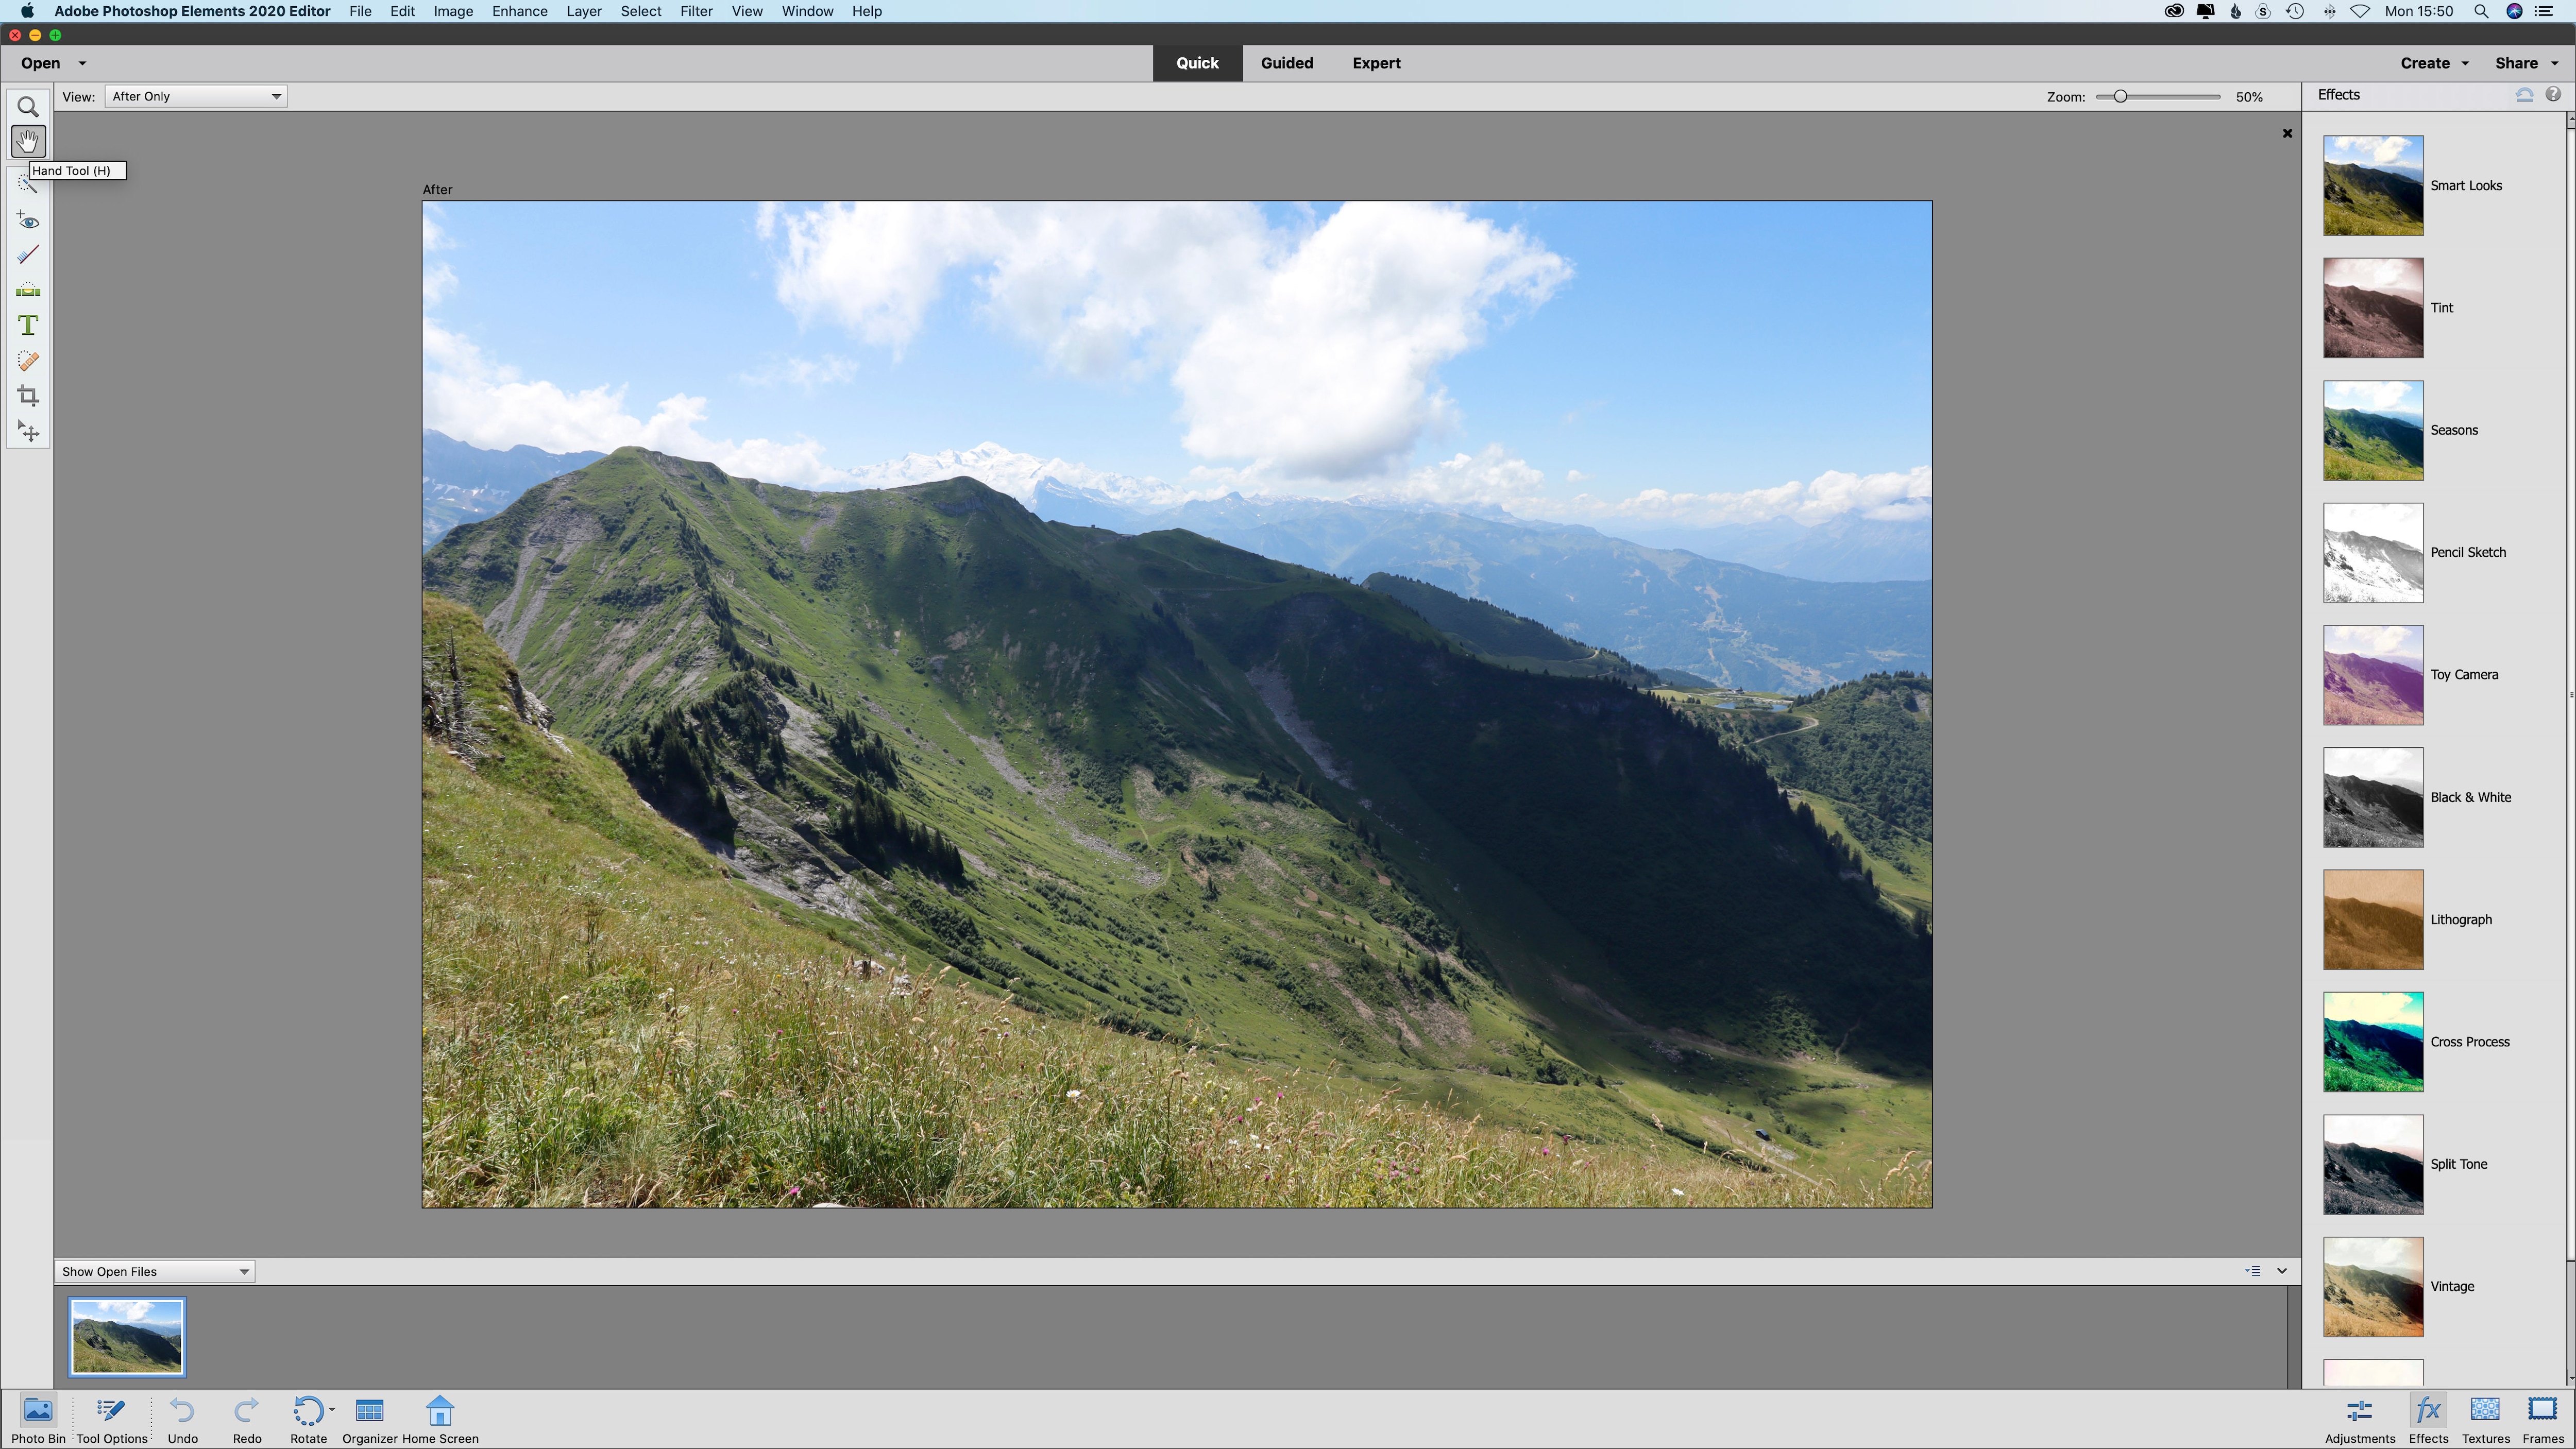
Task: Drag the Zoom level slider
Action: click(2118, 95)
